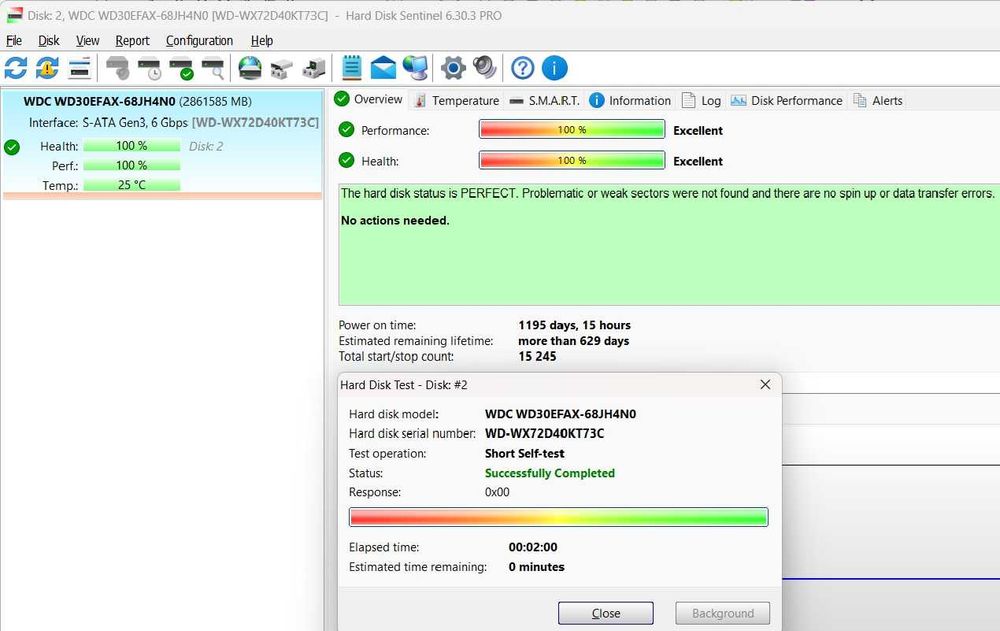This screenshot has width=1000, height=631.
Task: Click green check icon next to Performance
Action: [346, 130]
